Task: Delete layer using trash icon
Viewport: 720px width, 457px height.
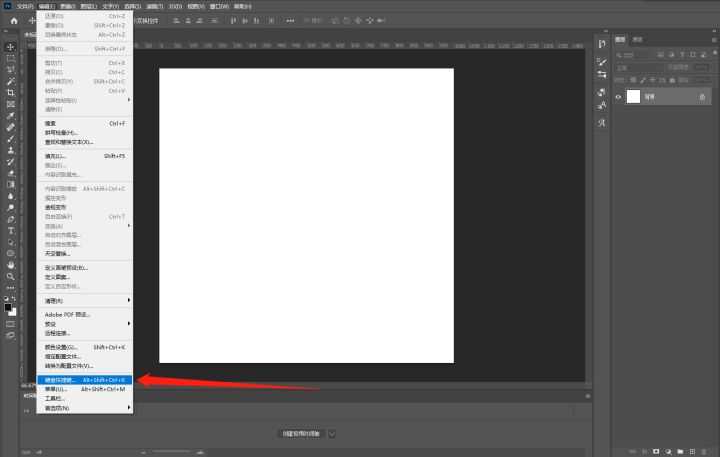Action: 704,451
